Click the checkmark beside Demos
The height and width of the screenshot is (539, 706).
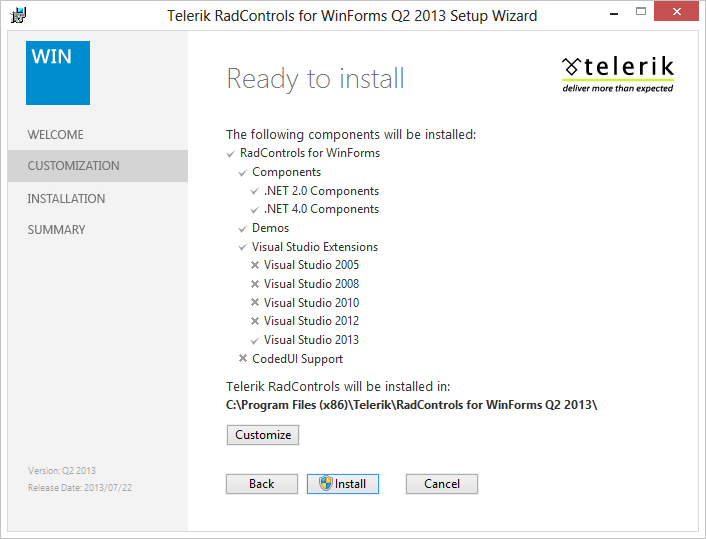(243, 229)
